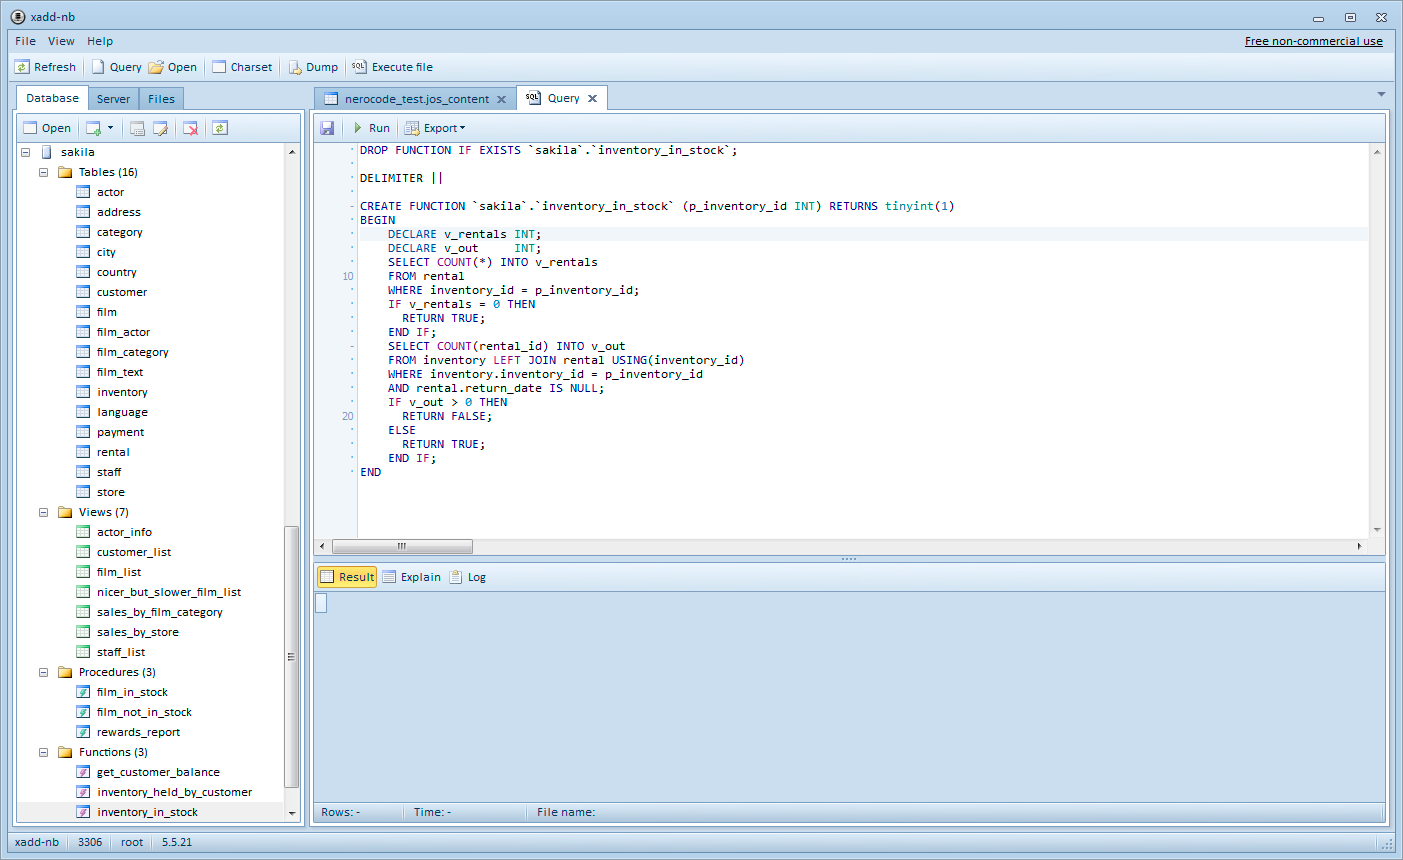
Task: Open the View menu
Action: 61,41
